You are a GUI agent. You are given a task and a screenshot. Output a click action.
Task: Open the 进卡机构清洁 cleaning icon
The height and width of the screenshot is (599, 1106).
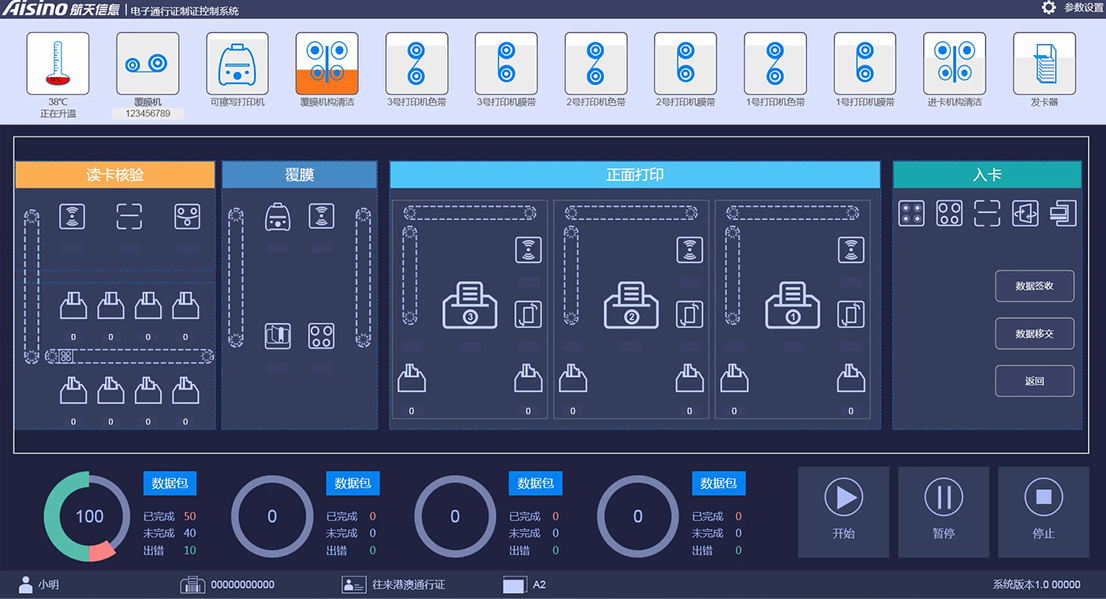point(954,64)
